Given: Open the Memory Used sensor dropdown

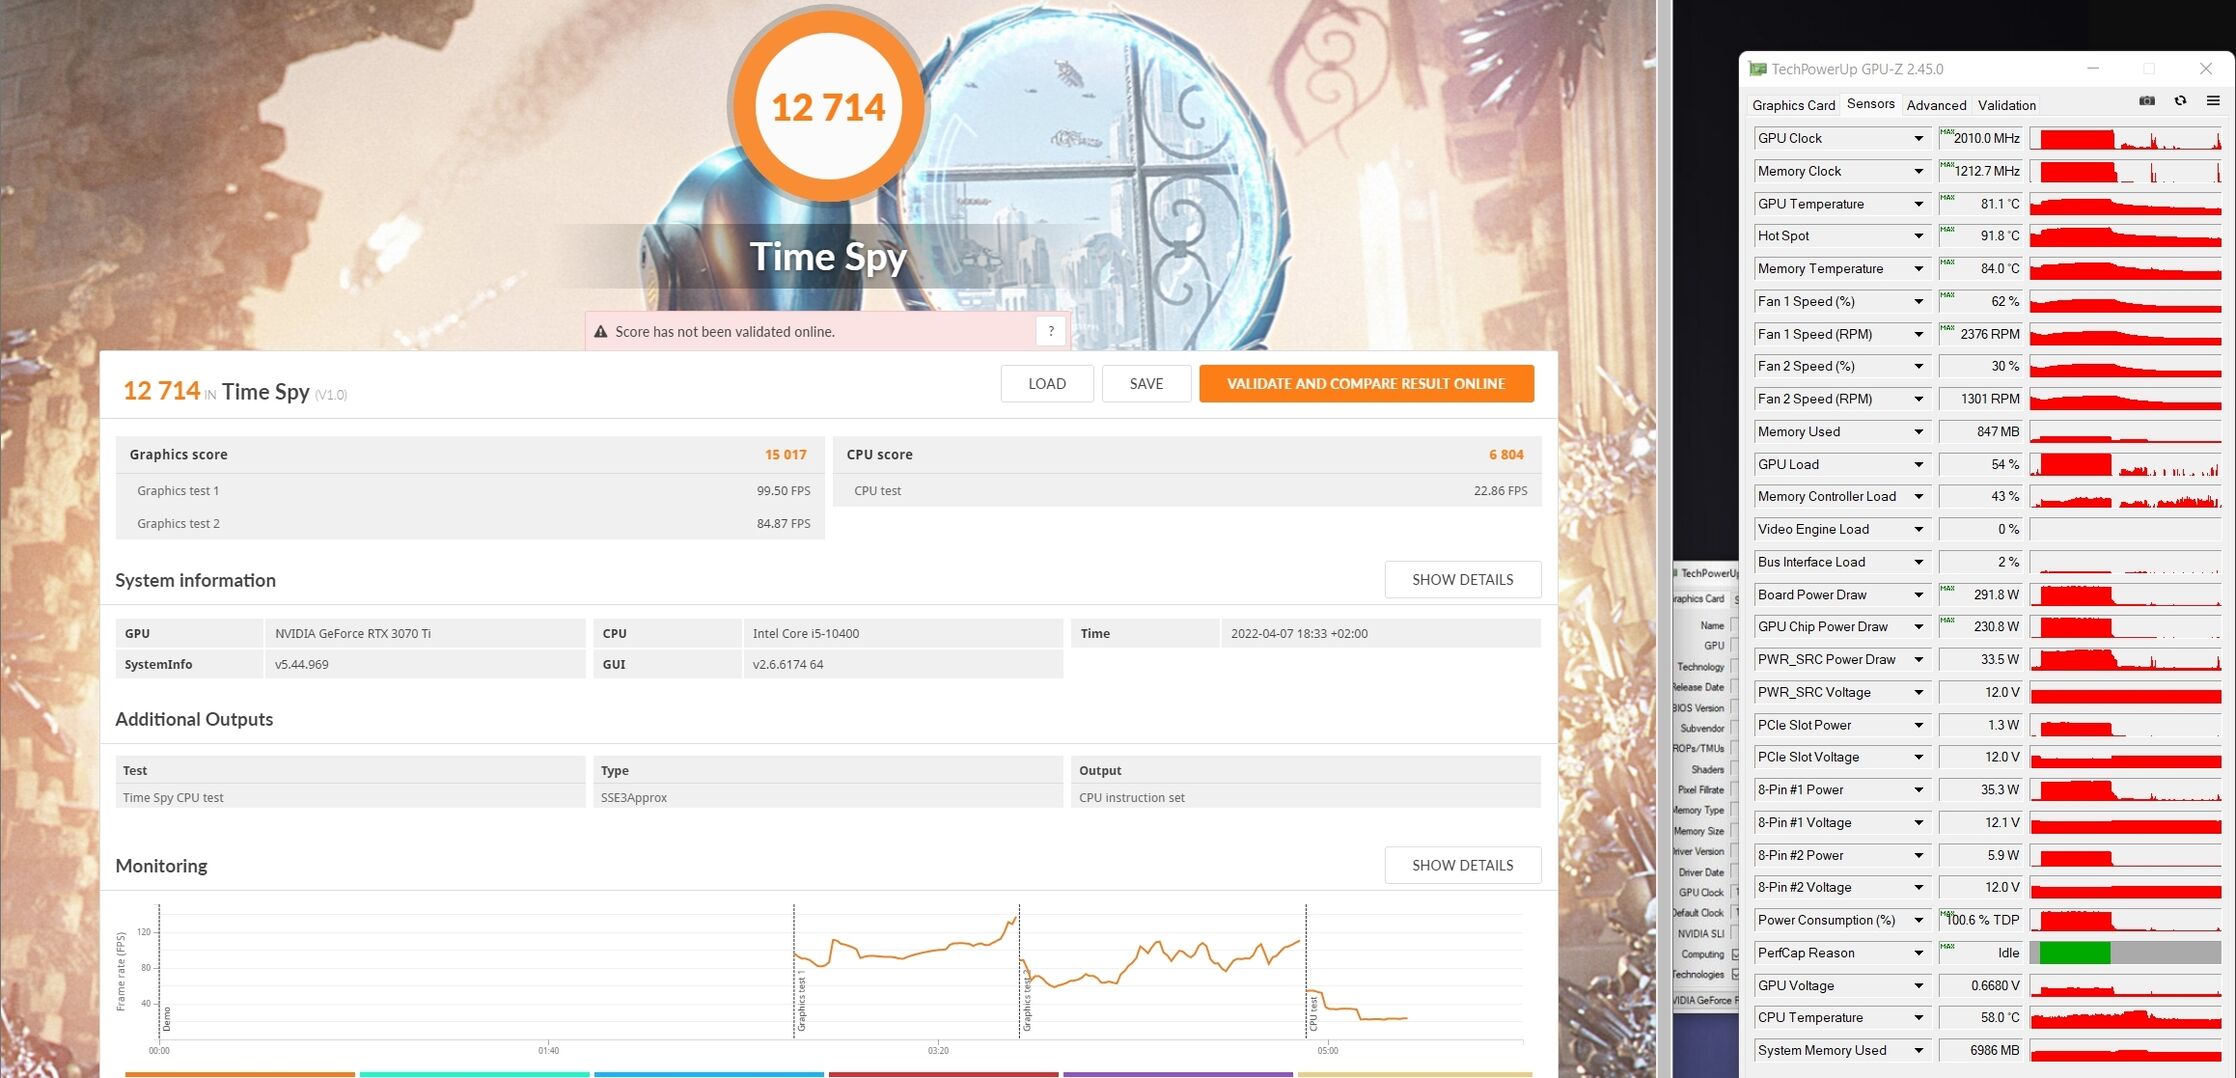Looking at the screenshot, I should tap(1918, 432).
